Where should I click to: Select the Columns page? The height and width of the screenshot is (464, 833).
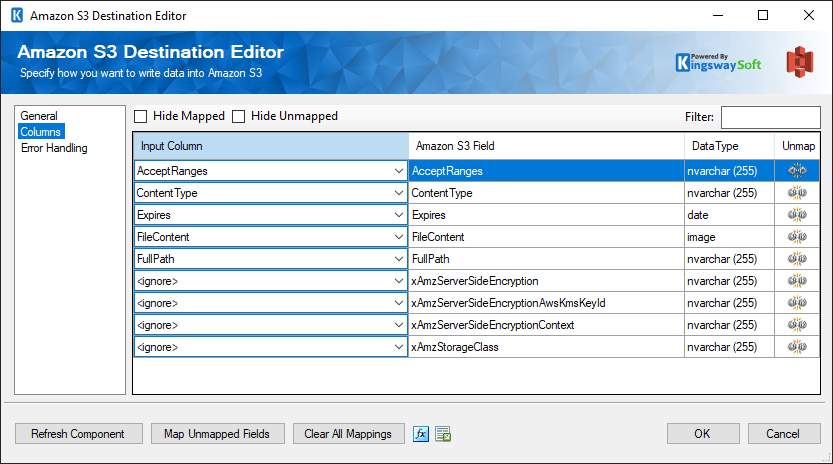coord(41,132)
